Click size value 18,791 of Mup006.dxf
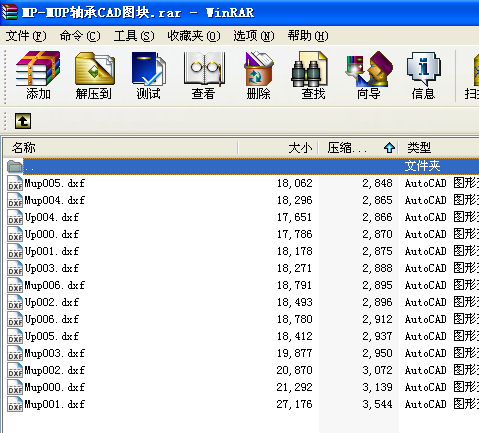This screenshot has width=479, height=433. click(294, 285)
